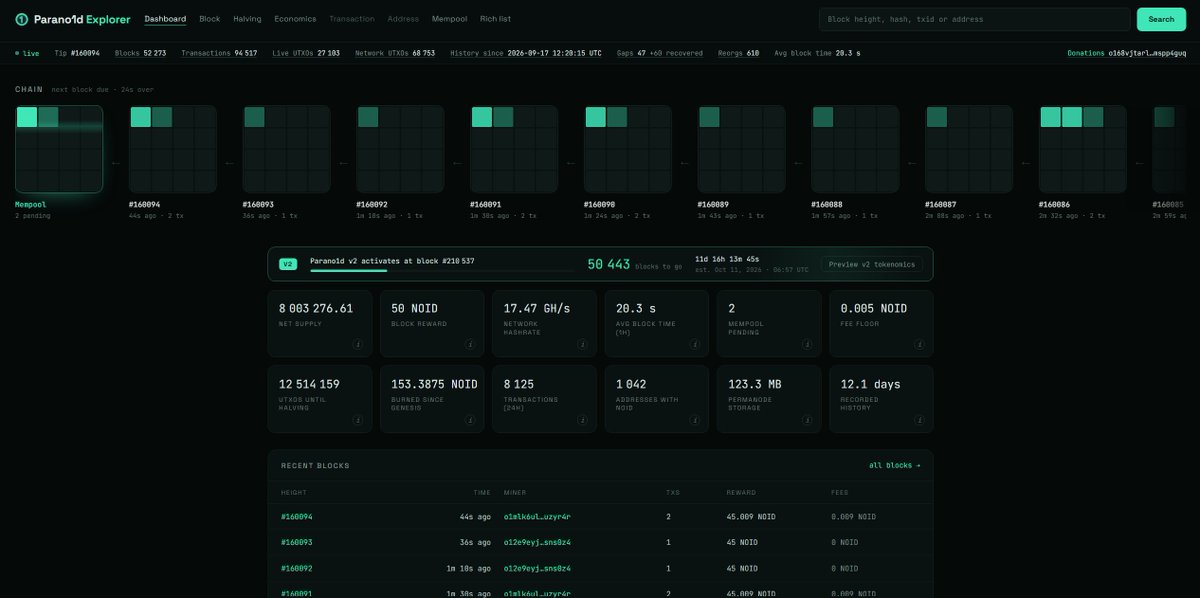Select chain block thumbnail #160094
The image size is (1200, 598).
click(173, 149)
